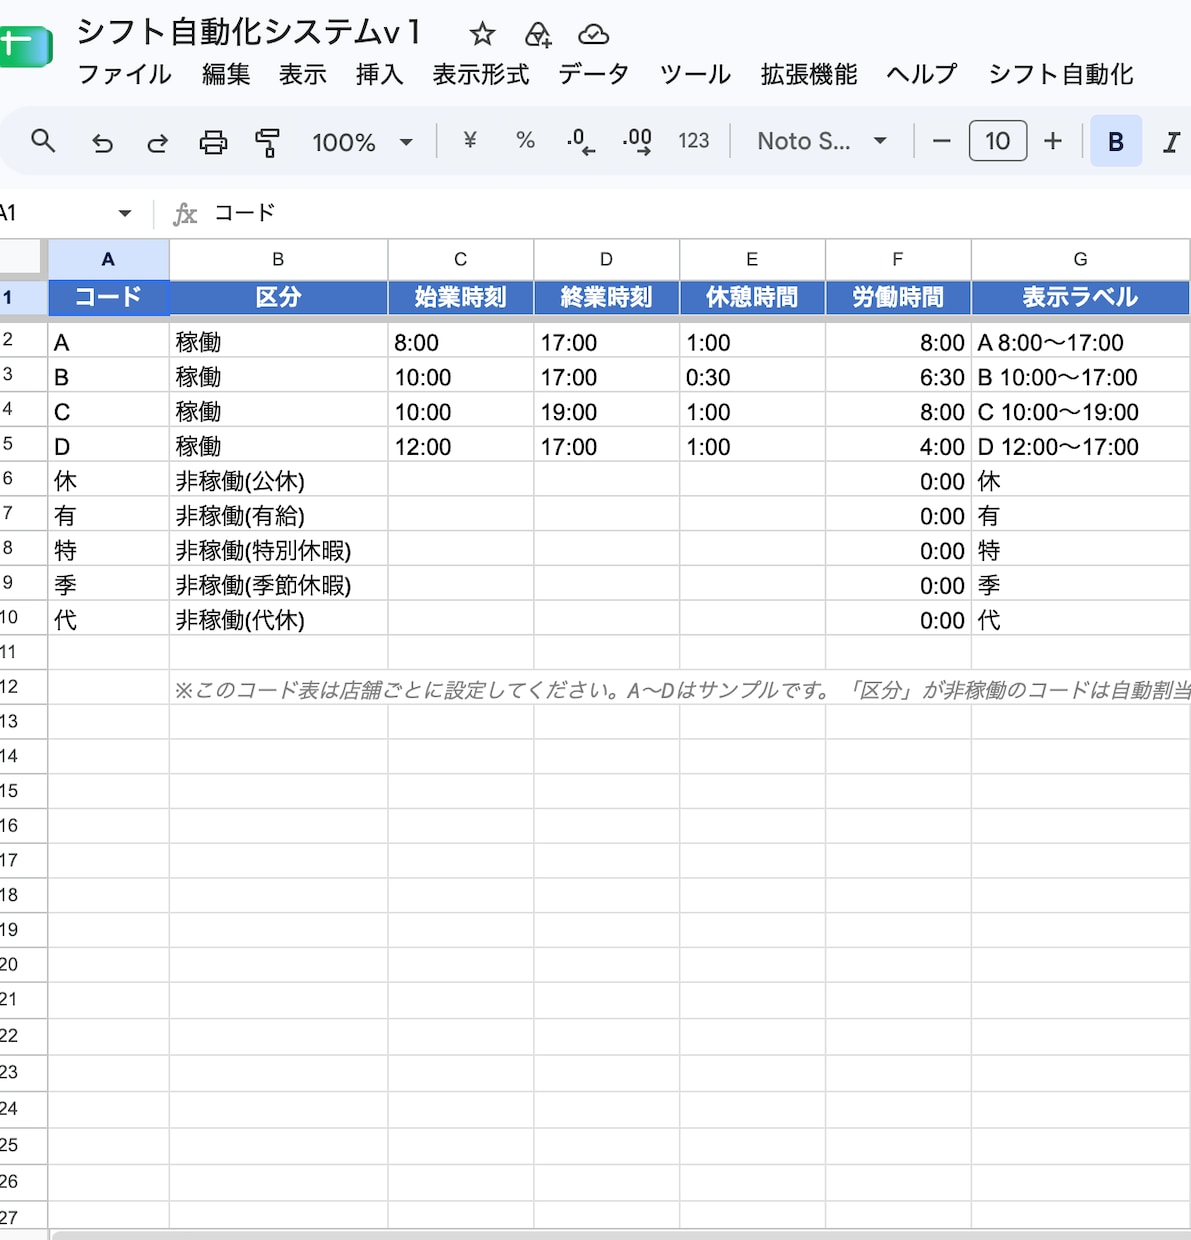Open the ツール menu
The height and width of the screenshot is (1240, 1191).
coord(695,75)
